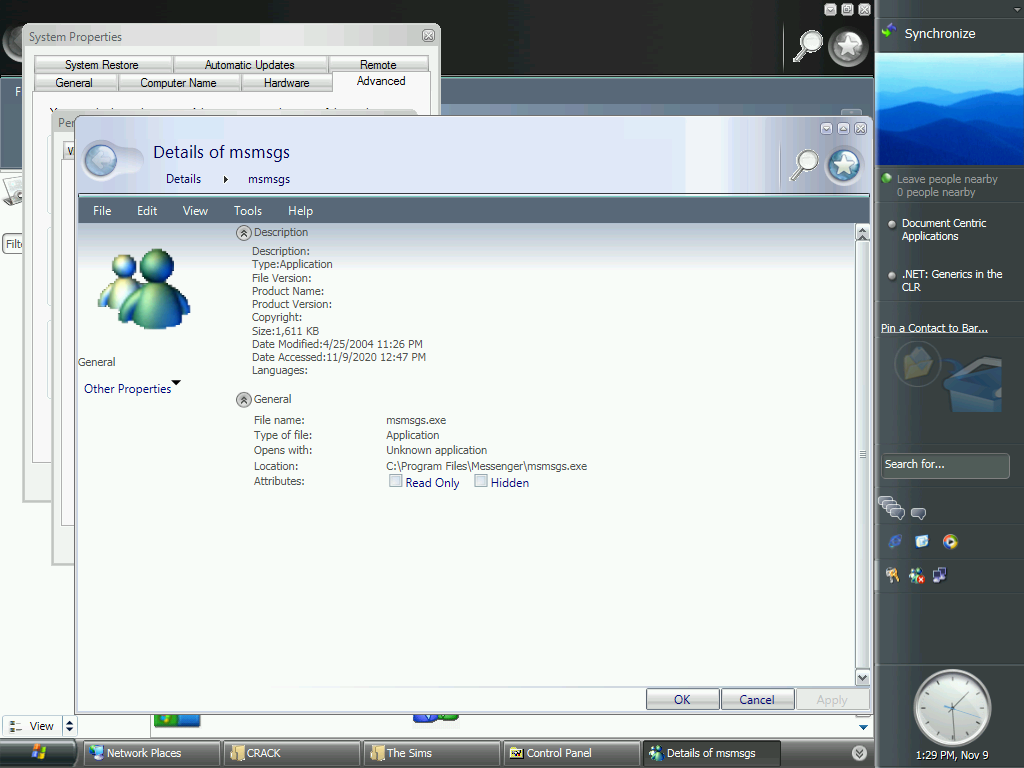Launch Windows Media Player from the sidebar

[950, 541]
